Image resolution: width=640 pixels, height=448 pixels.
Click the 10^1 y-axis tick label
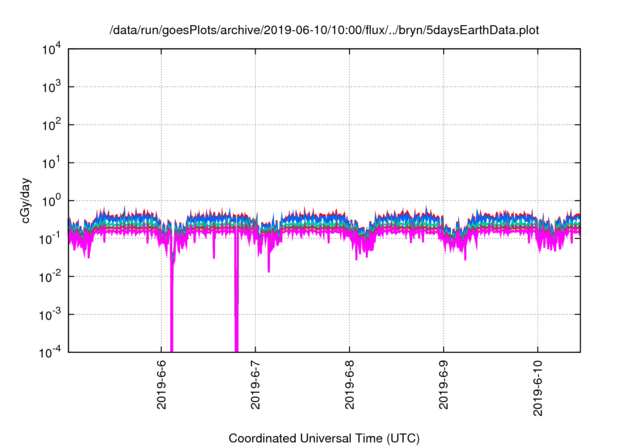point(52,163)
